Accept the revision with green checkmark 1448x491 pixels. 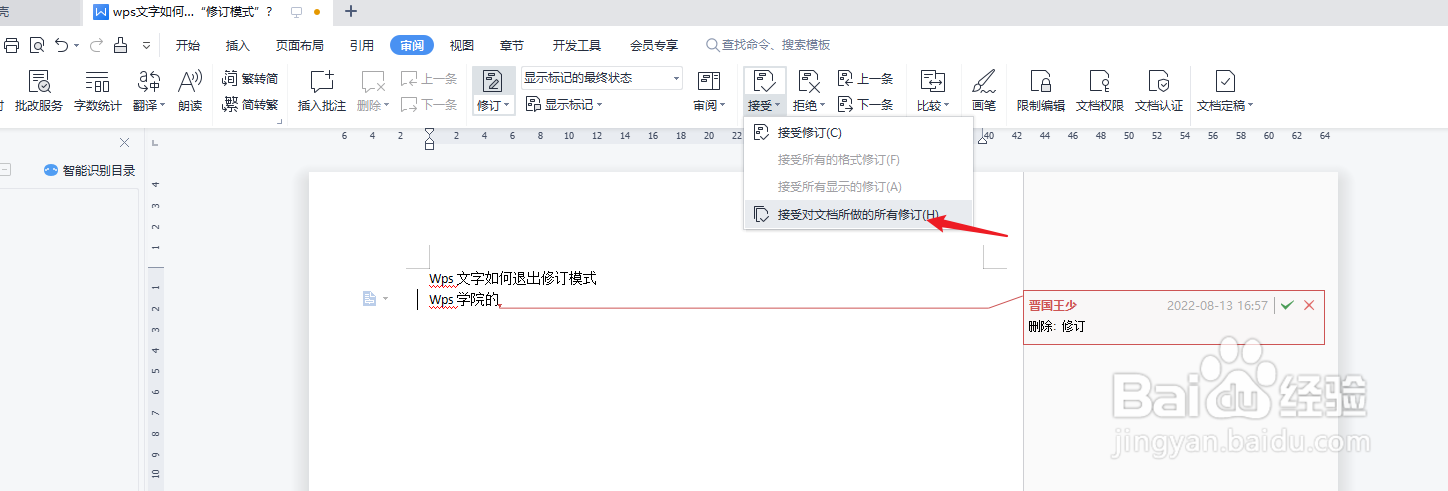[x=1287, y=305]
